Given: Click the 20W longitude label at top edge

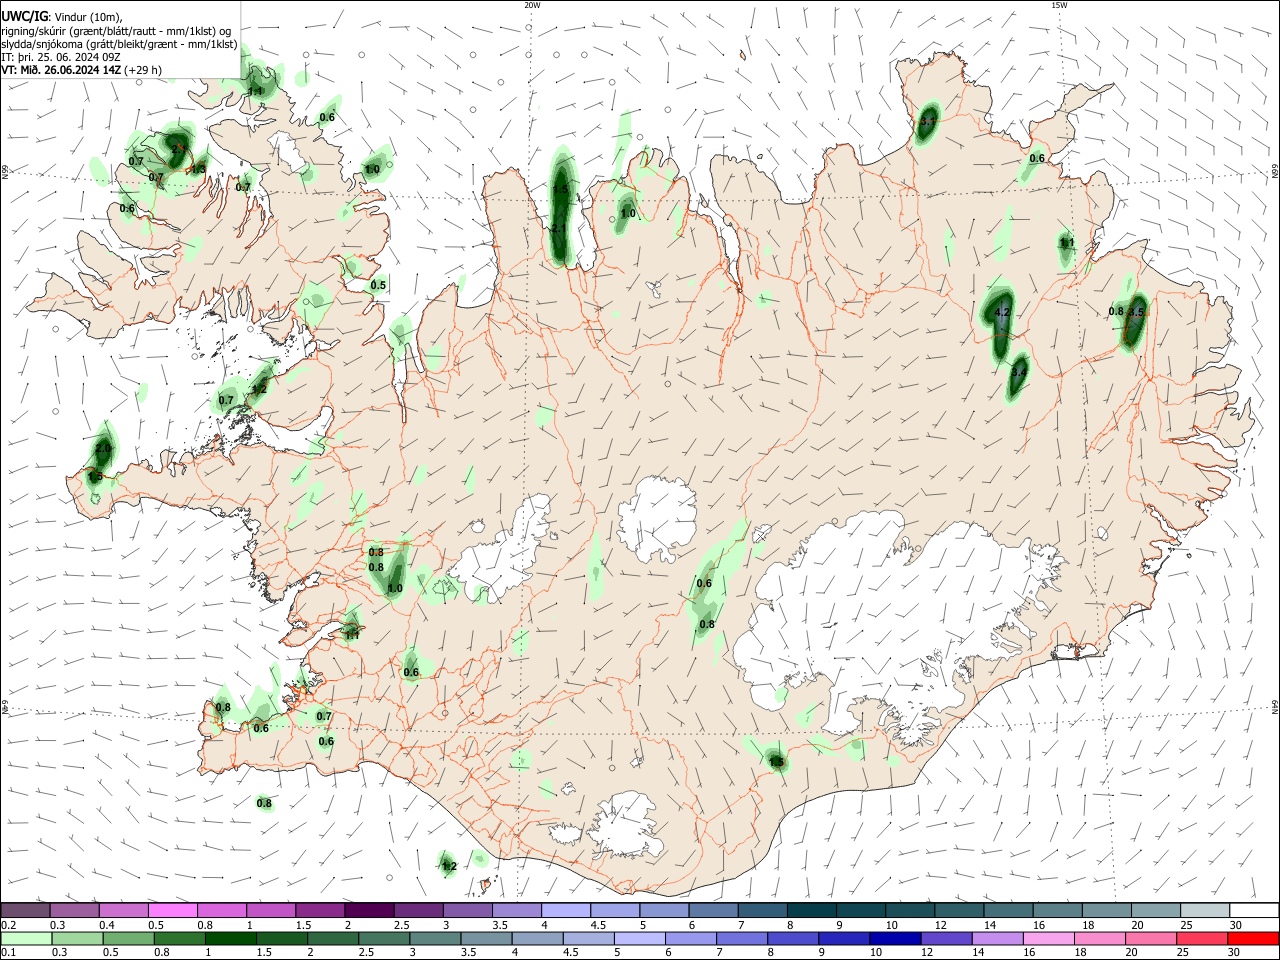Looking at the screenshot, I should (x=532, y=5).
